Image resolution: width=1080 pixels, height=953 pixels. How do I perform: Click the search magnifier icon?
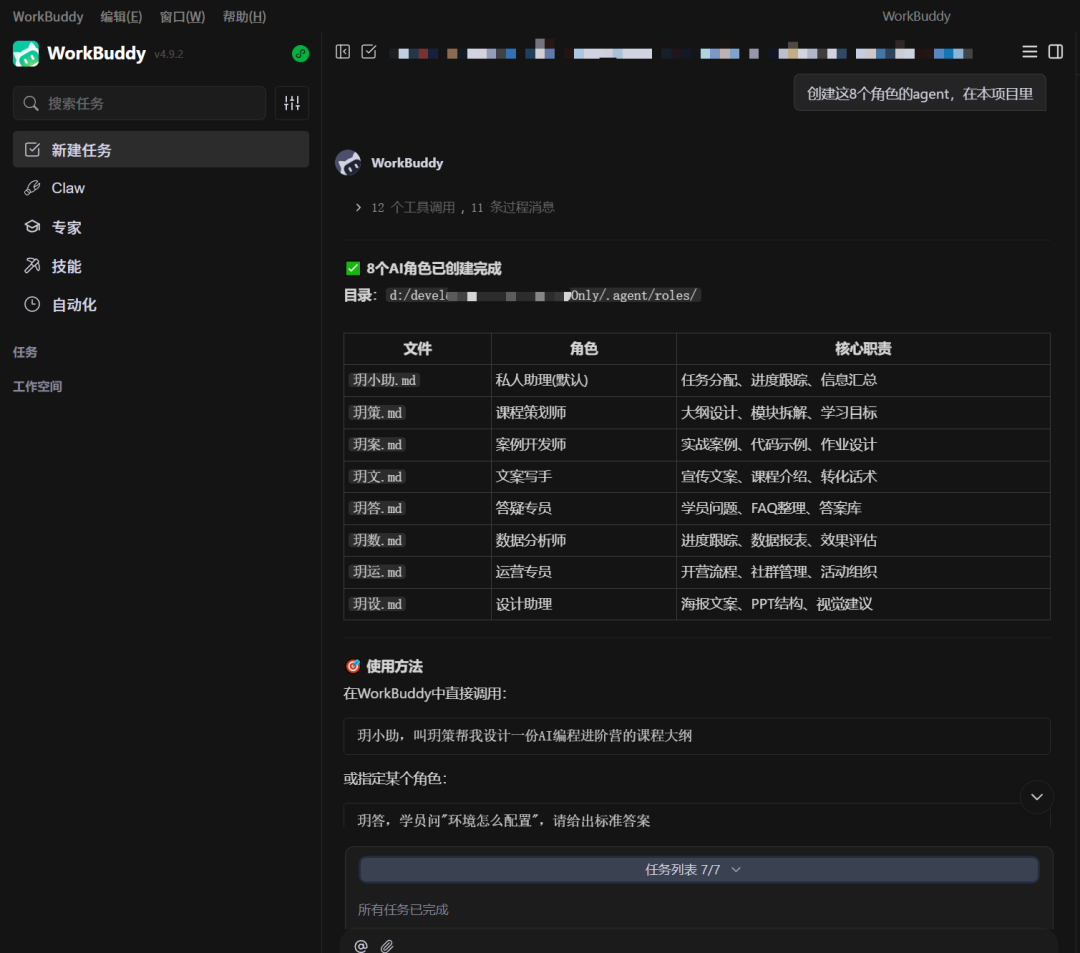[x=31, y=103]
